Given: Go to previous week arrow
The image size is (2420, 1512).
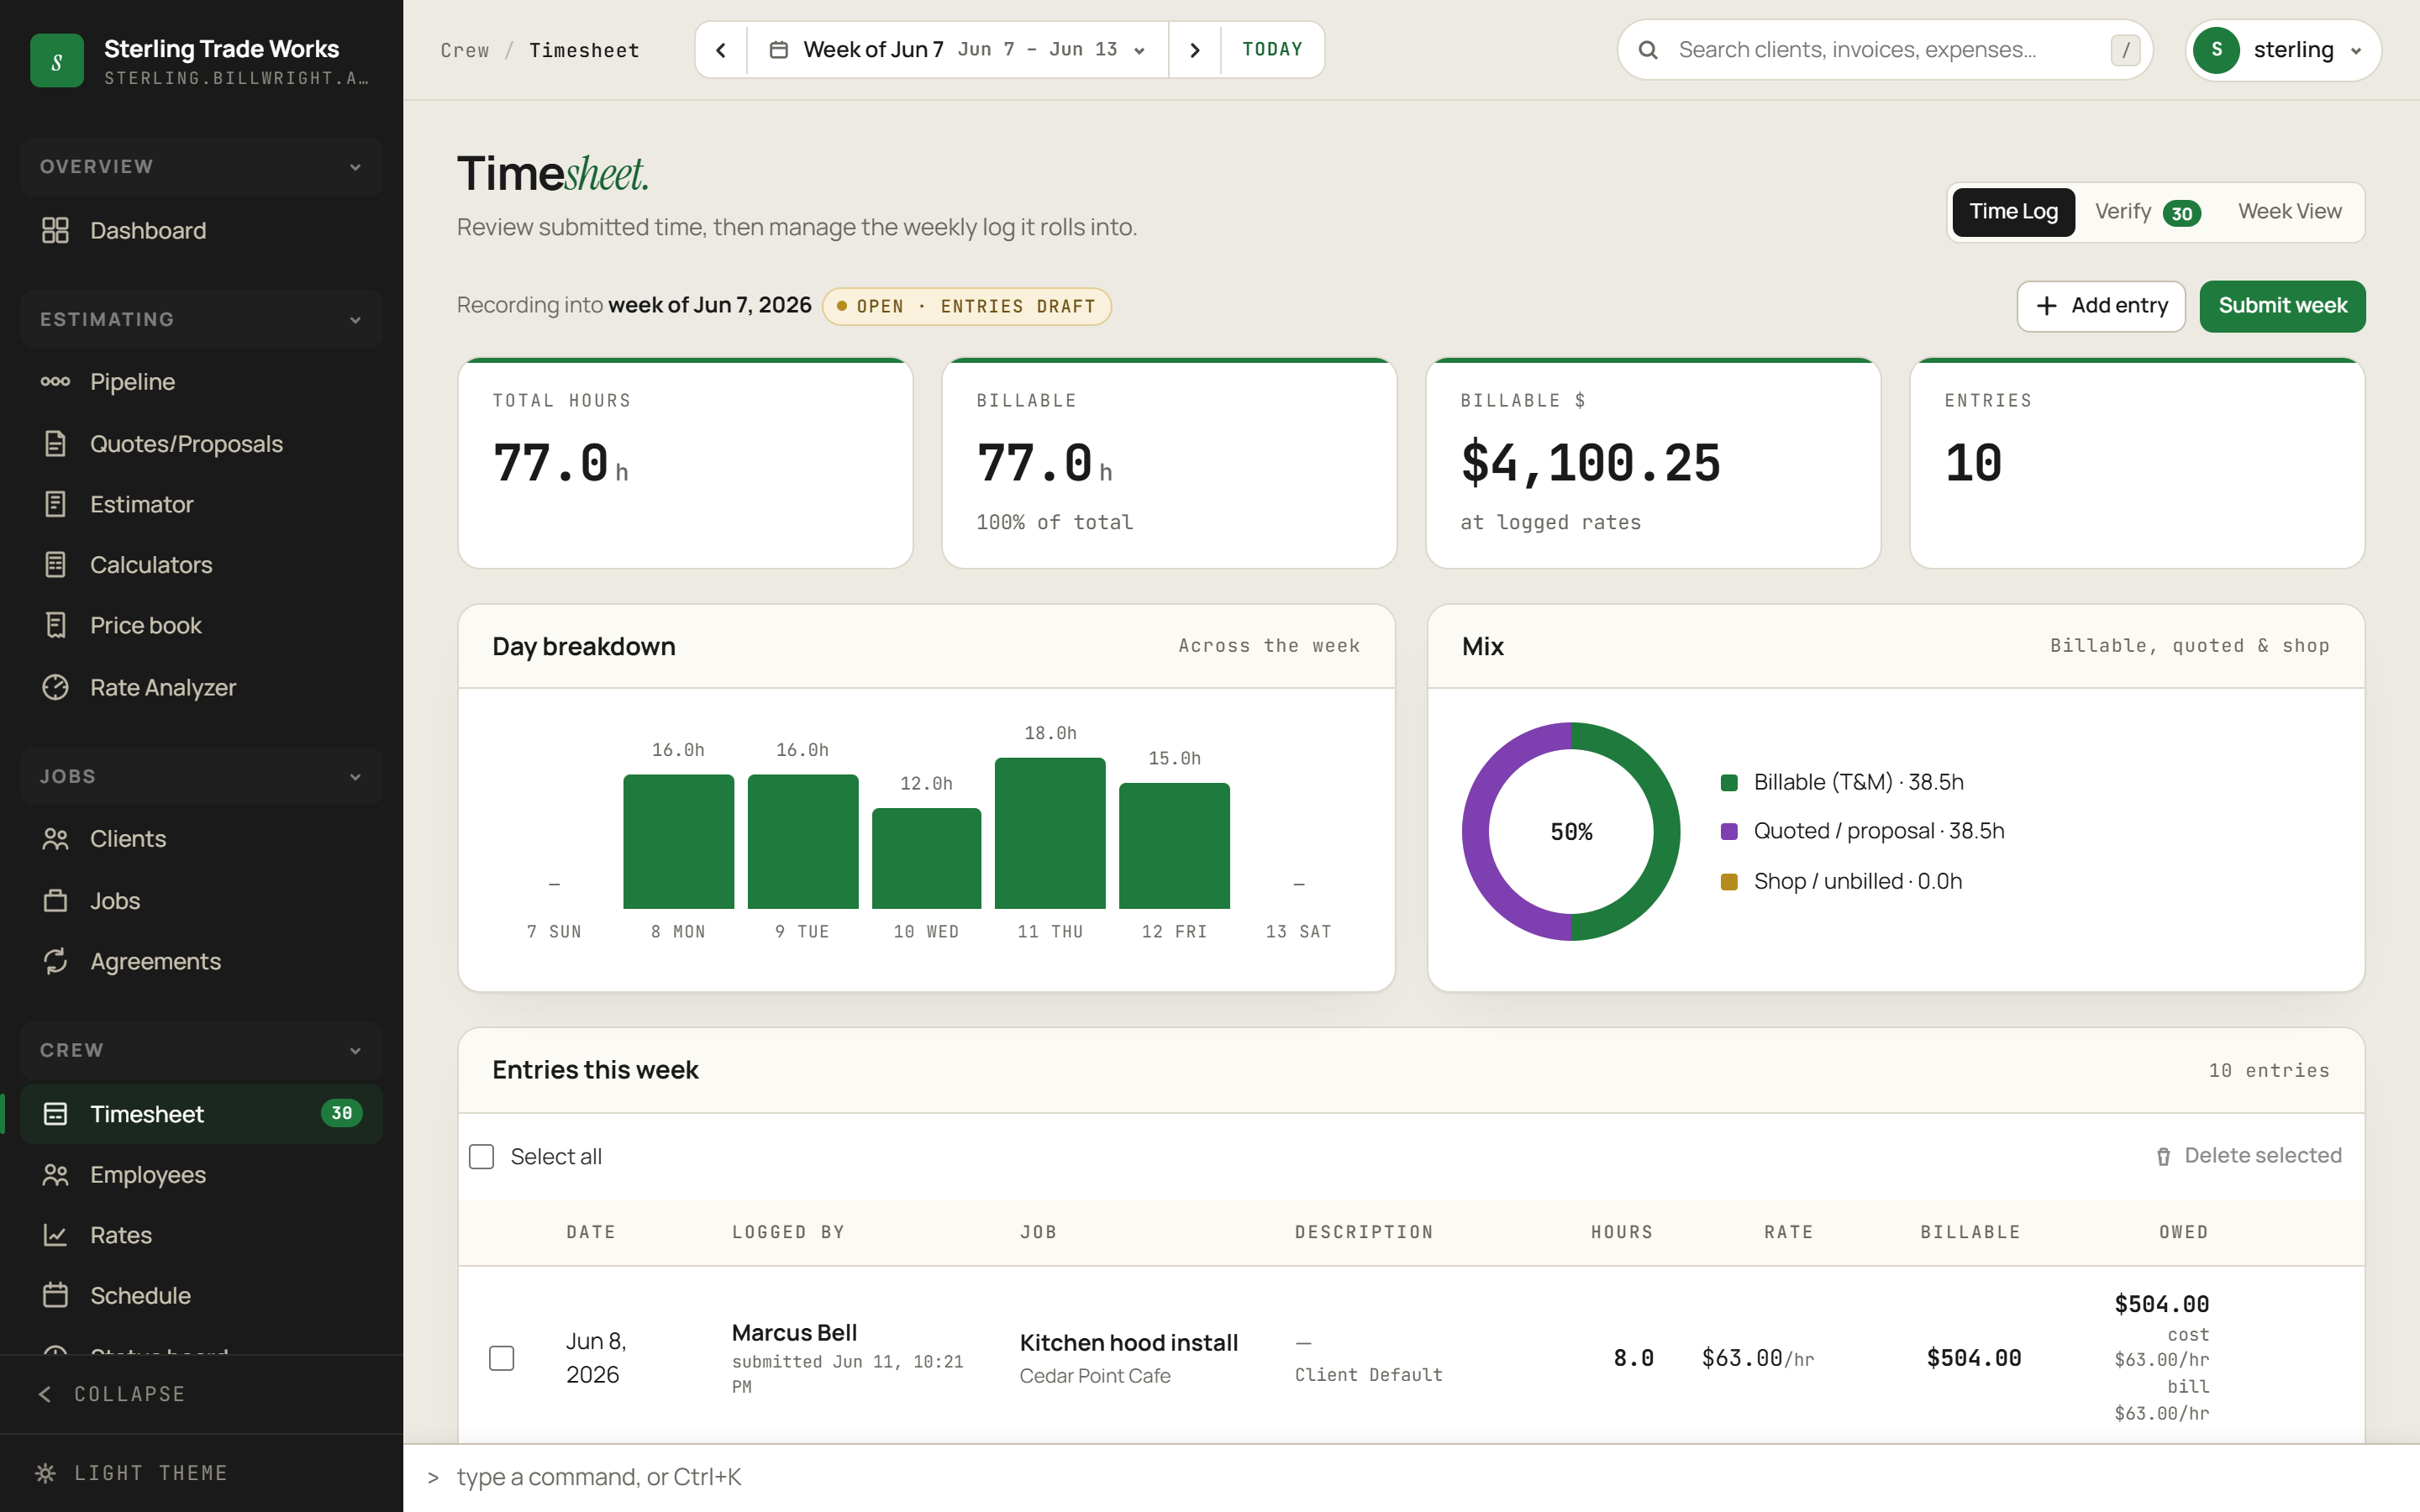Looking at the screenshot, I should 721,50.
